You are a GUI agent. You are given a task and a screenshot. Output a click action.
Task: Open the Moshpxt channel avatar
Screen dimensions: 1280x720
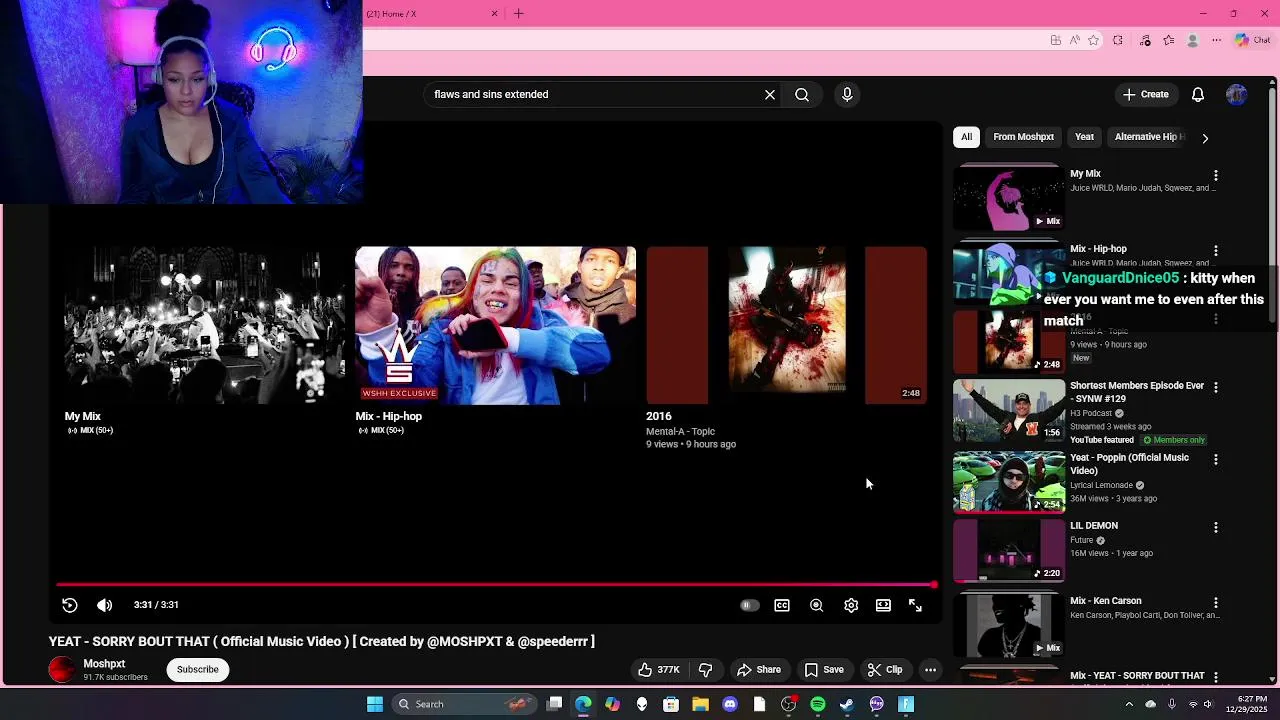point(62,670)
